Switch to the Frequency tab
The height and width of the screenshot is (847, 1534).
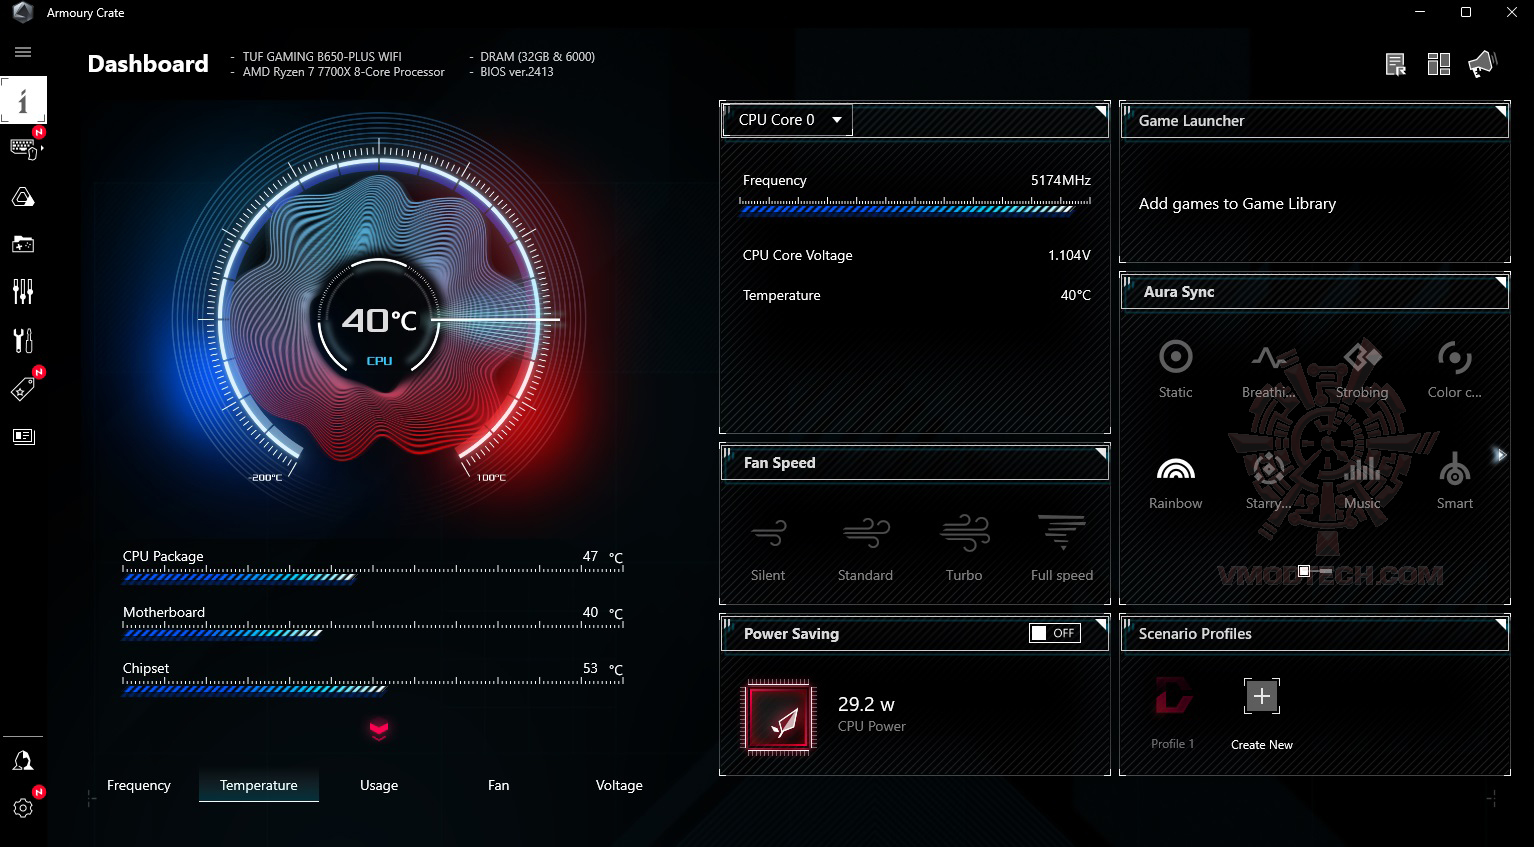click(139, 785)
